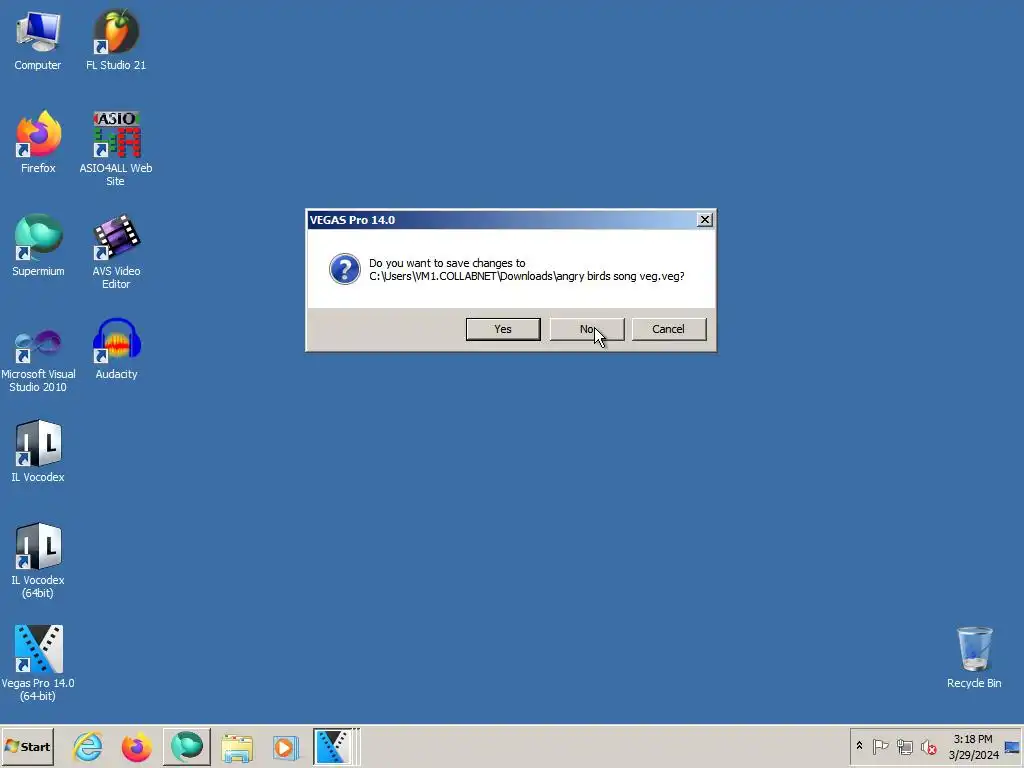Launch Firefox from the taskbar
The image size is (1024, 768).
[136, 747]
